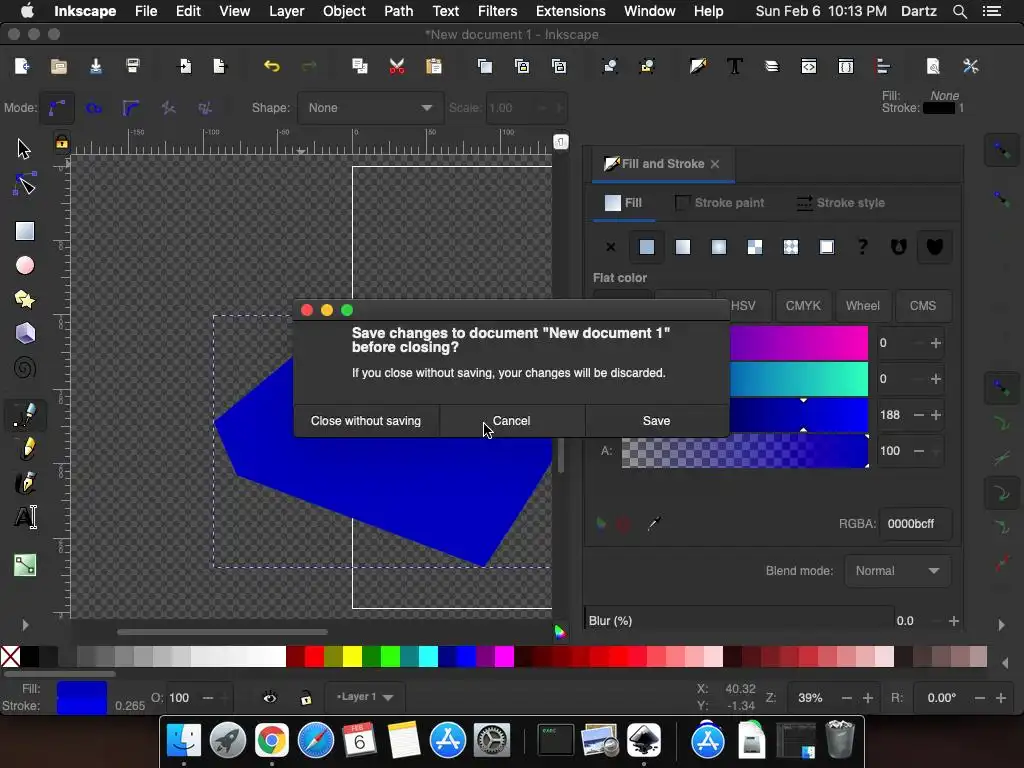Select the Star polygon tool

(25, 300)
